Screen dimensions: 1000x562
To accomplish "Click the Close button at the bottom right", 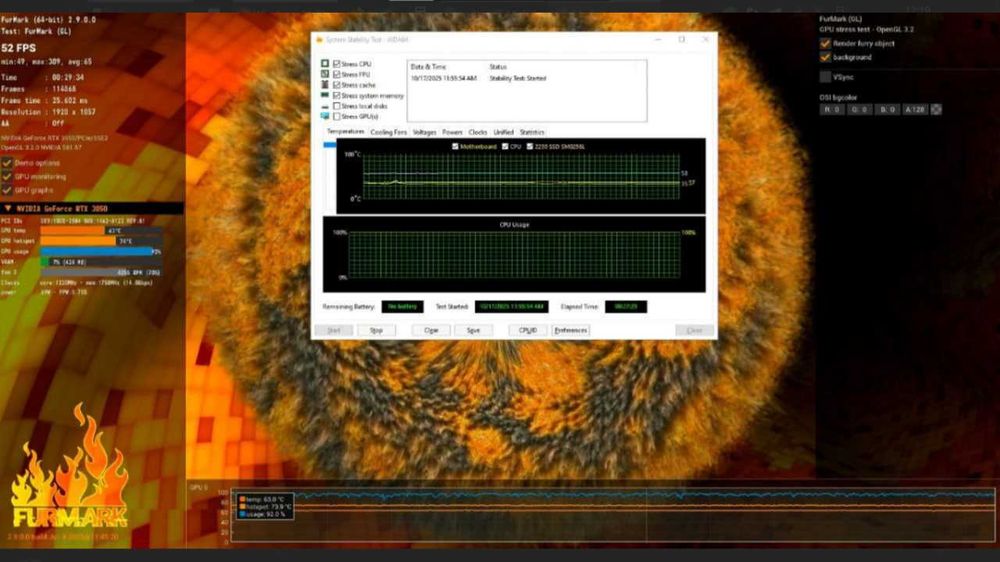I will tap(695, 330).
